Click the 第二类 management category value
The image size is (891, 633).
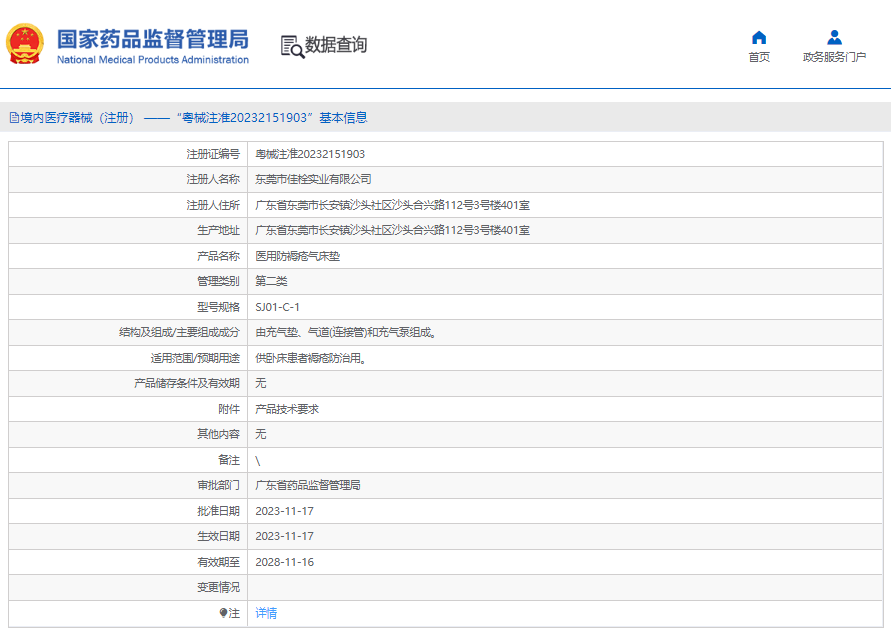tap(271, 281)
